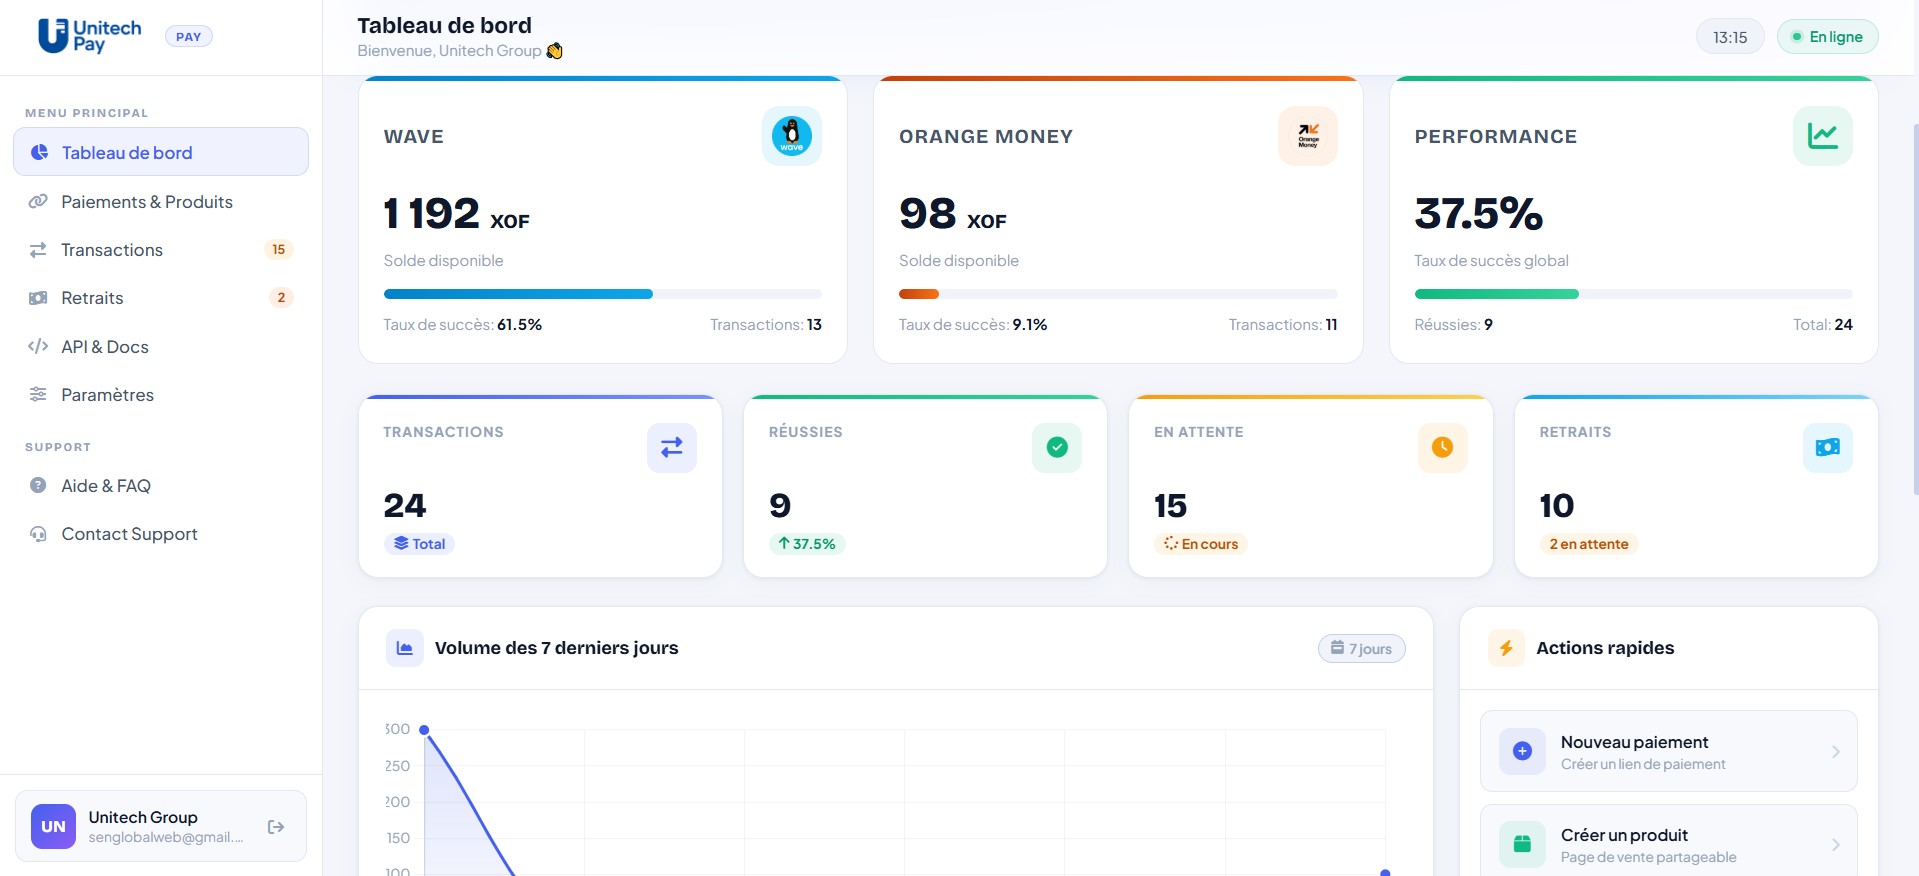This screenshot has width=1919, height=876.
Task: Open the 7 jours period selector
Action: point(1362,649)
